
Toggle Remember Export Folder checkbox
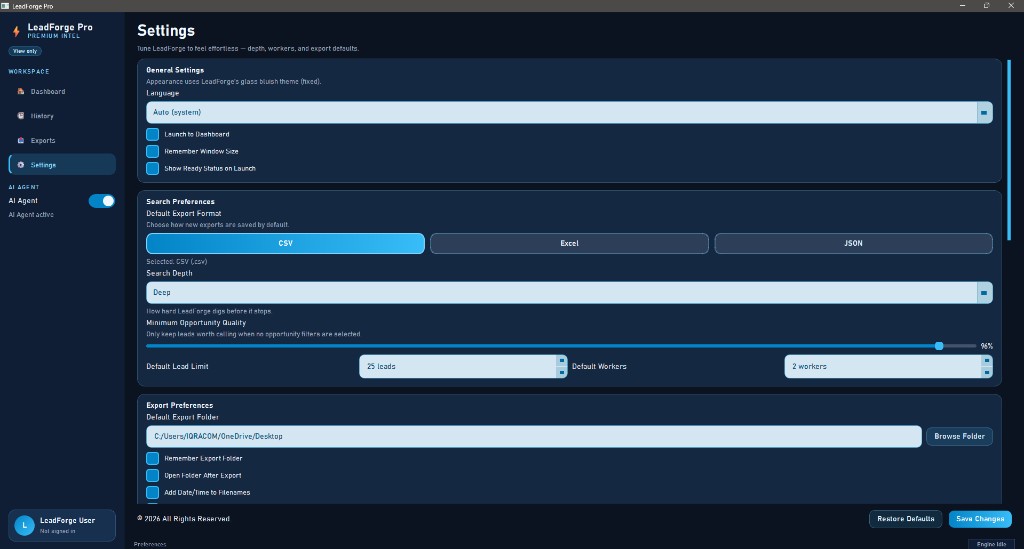[152, 458]
